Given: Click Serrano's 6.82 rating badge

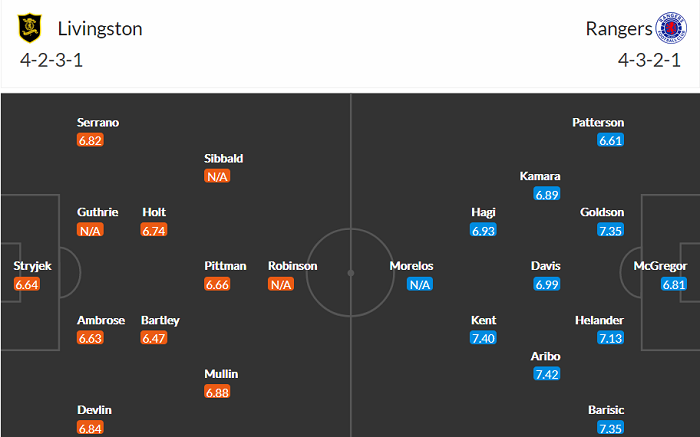Looking at the screenshot, I should coord(90,140).
